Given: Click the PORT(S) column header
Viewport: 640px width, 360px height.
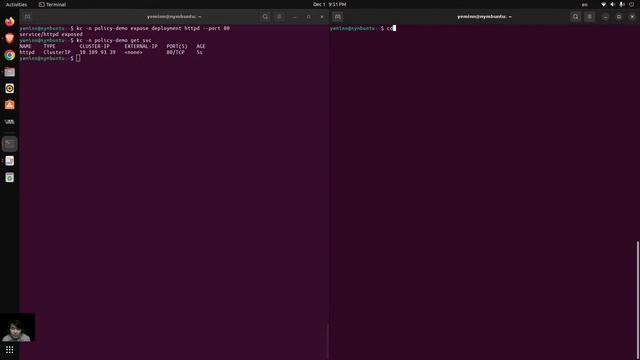Looking at the screenshot, I should pos(177,47).
